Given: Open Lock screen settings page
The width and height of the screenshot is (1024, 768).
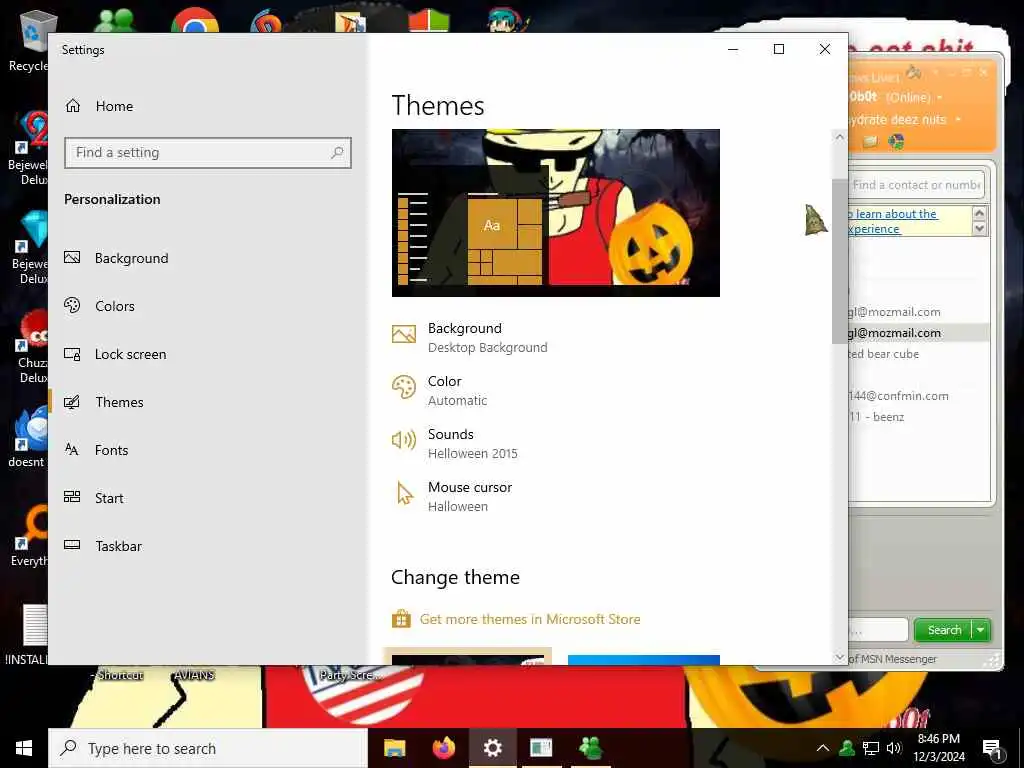Looking at the screenshot, I should [x=115, y=354].
